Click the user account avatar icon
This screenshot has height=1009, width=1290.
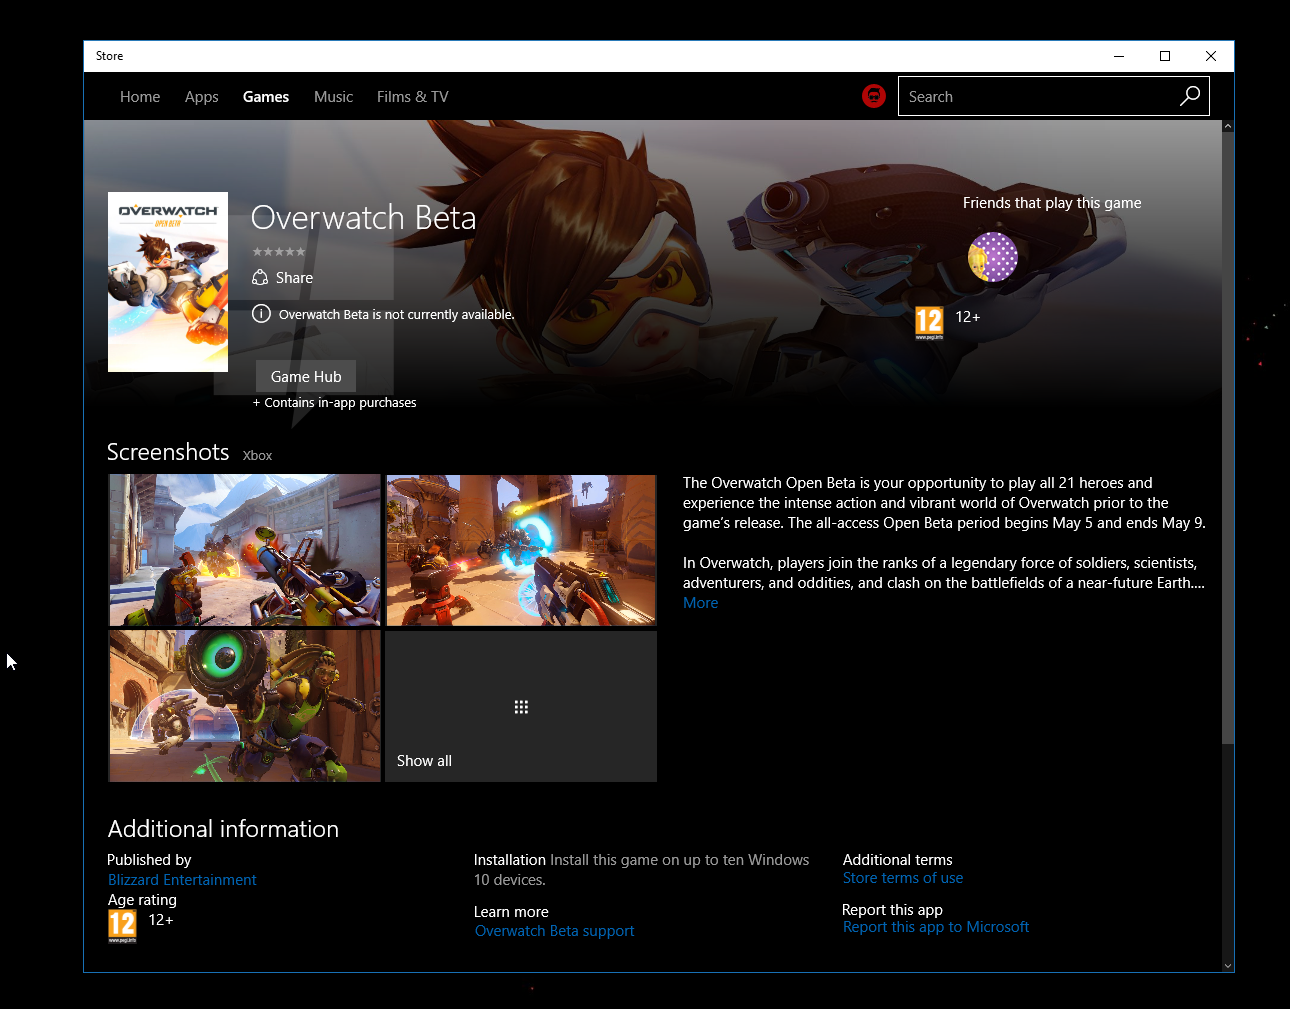click(x=873, y=96)
